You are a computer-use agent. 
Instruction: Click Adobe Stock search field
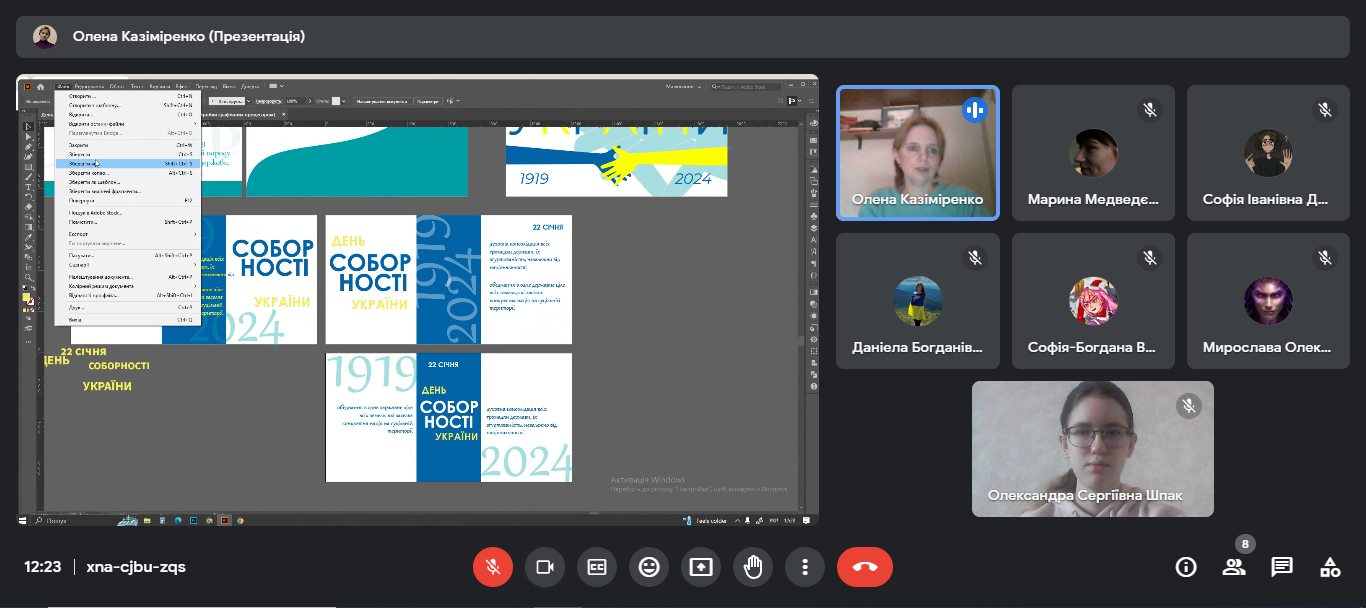(746, 87)
